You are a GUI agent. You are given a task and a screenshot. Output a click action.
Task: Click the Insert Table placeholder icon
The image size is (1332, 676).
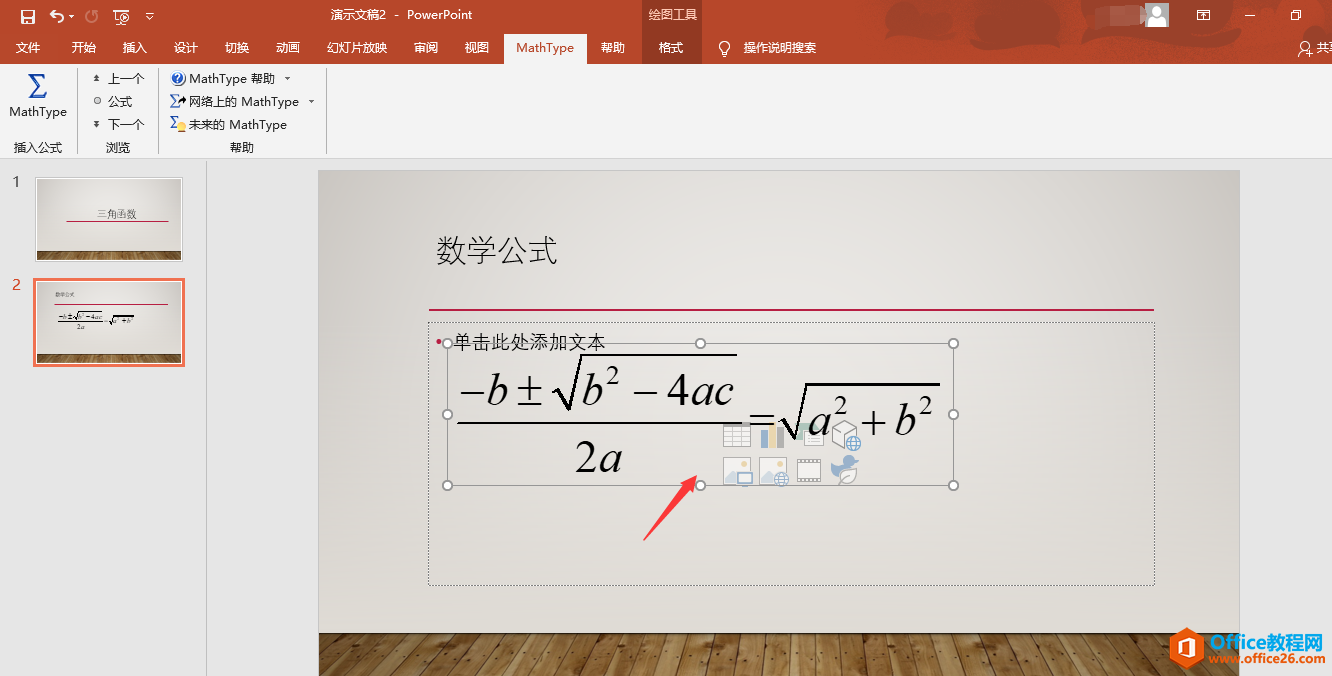(x=737, y=435)
